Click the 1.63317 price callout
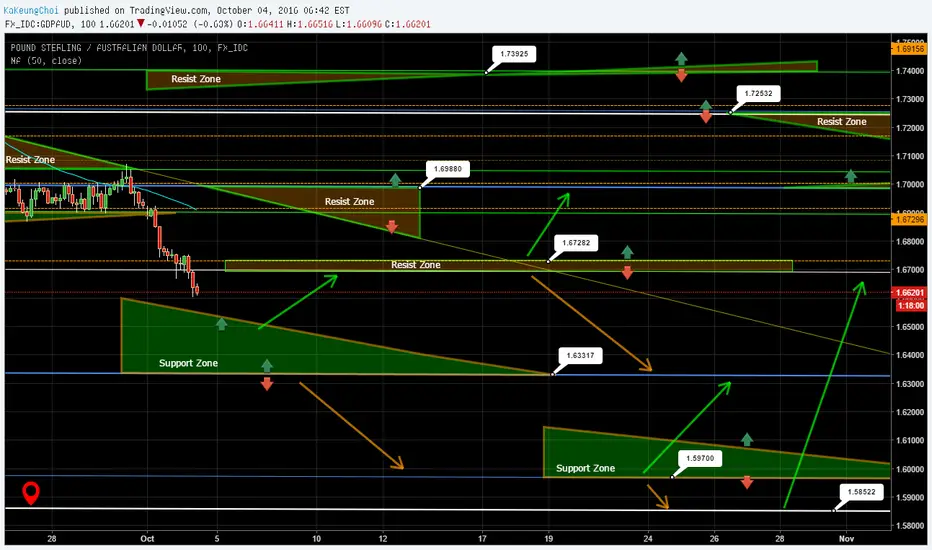The height and width of the screenshot is (550, 932). coord(580,356)
